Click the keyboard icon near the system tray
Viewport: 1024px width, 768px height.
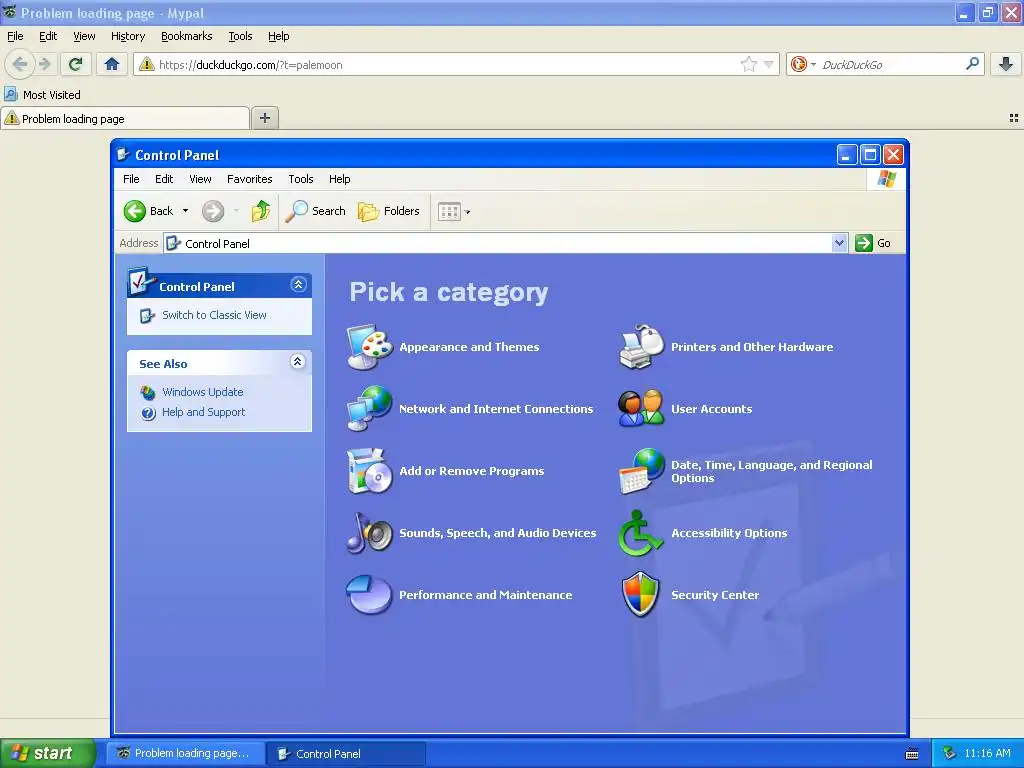(912, 754)
